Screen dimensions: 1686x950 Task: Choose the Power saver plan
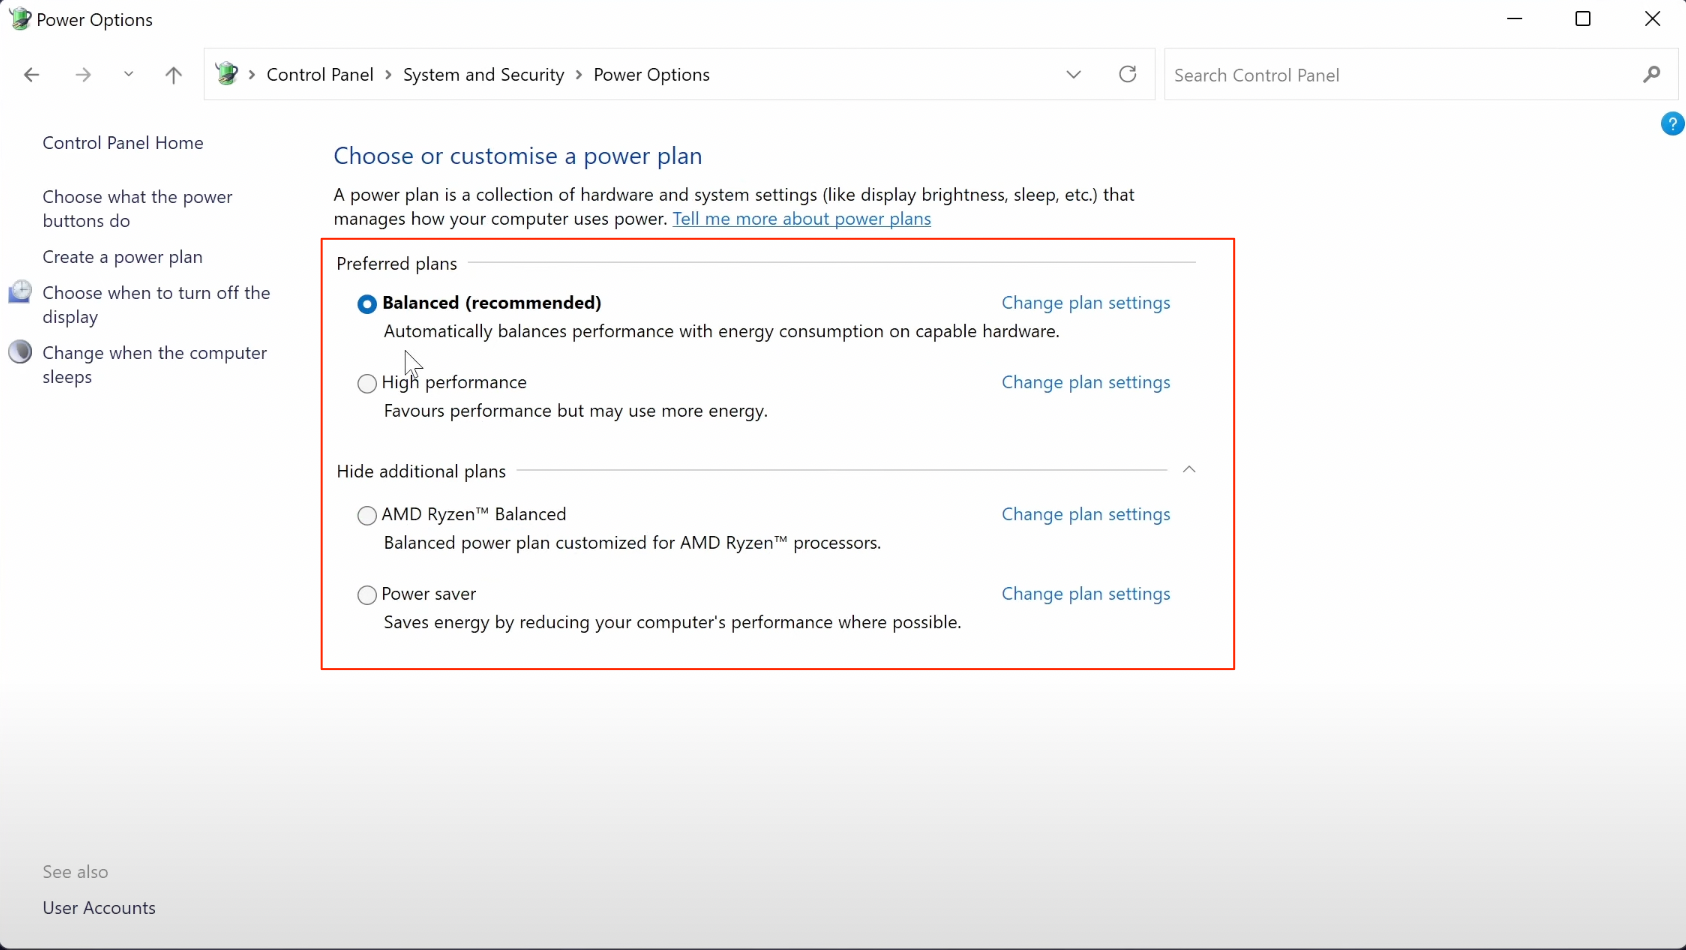point(367,595)
